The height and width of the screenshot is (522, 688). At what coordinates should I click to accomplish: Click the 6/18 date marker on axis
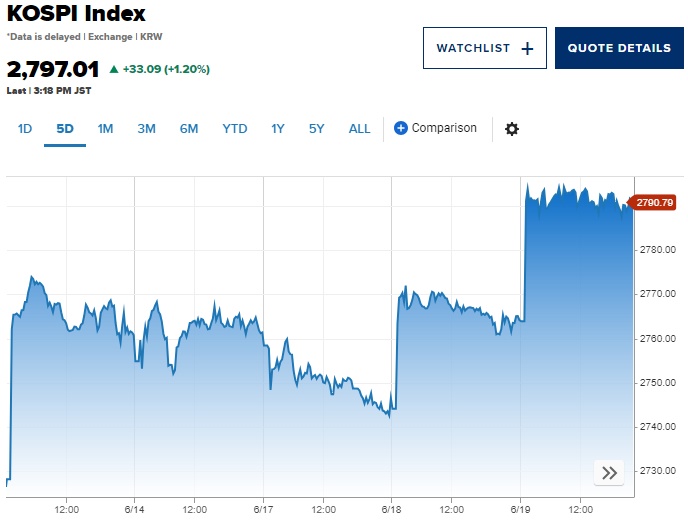pyautogui.click(x=390, y=509)
